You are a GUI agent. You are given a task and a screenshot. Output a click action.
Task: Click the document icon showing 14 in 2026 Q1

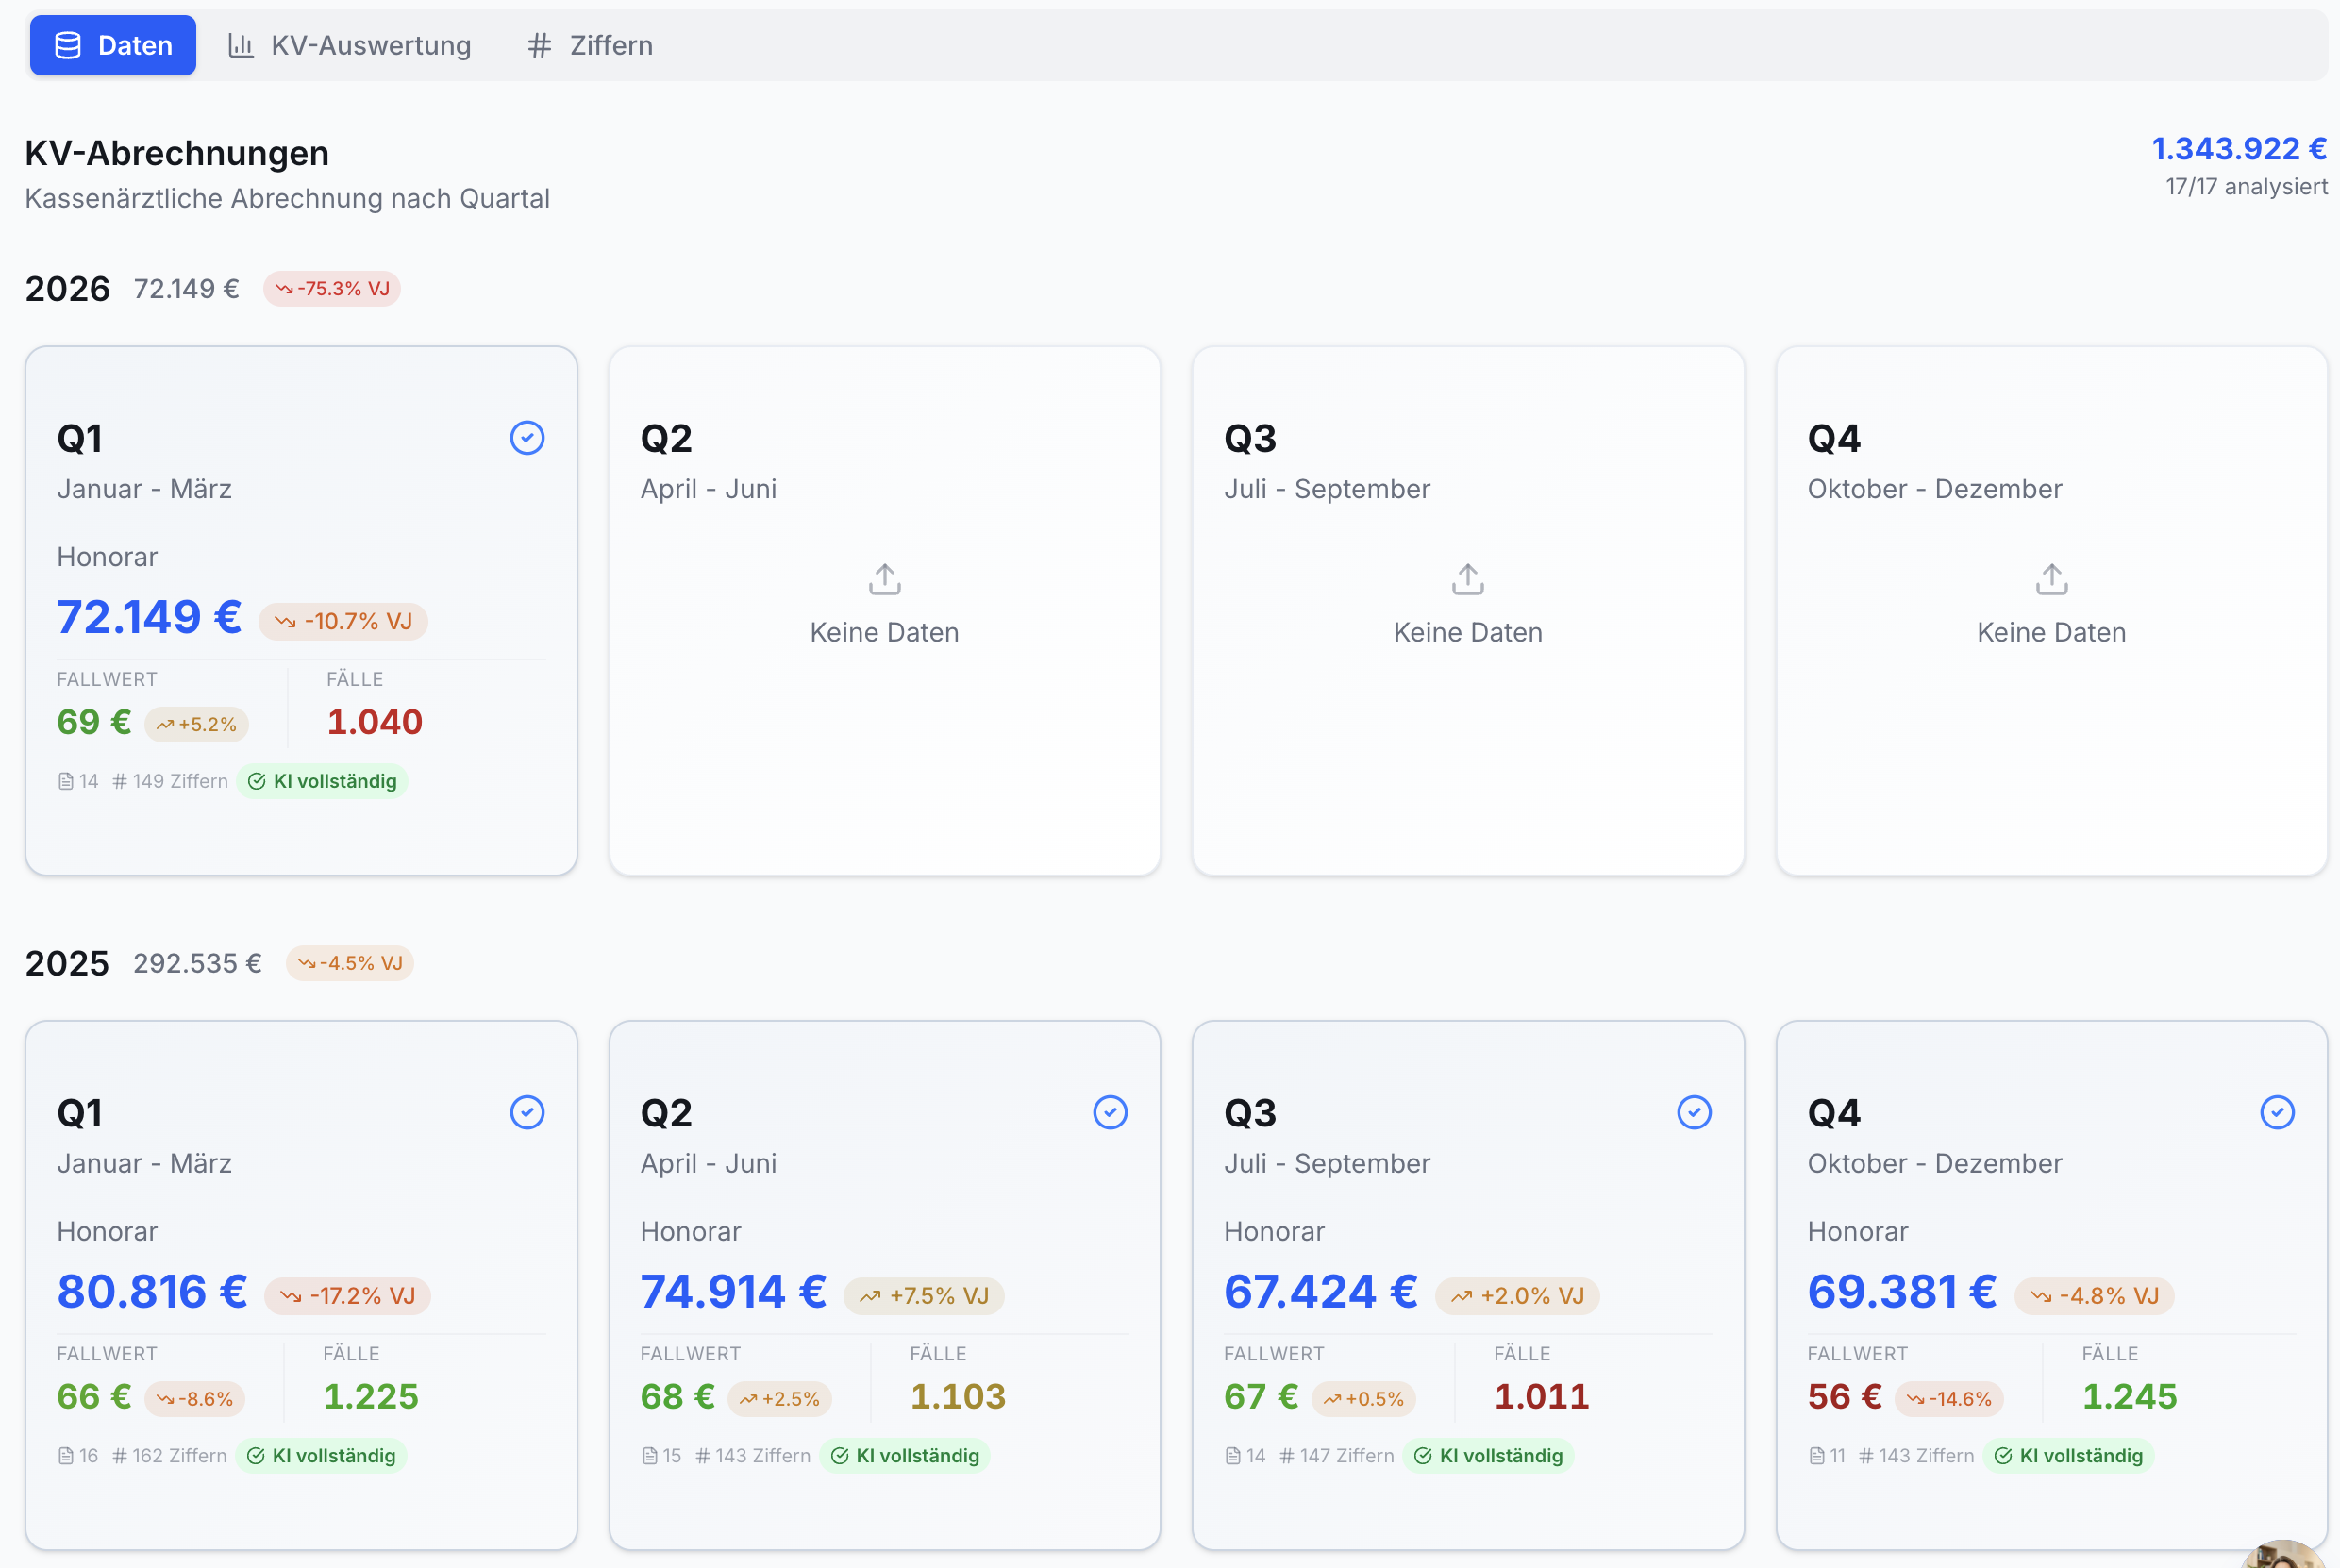click(x=66, y=781)
